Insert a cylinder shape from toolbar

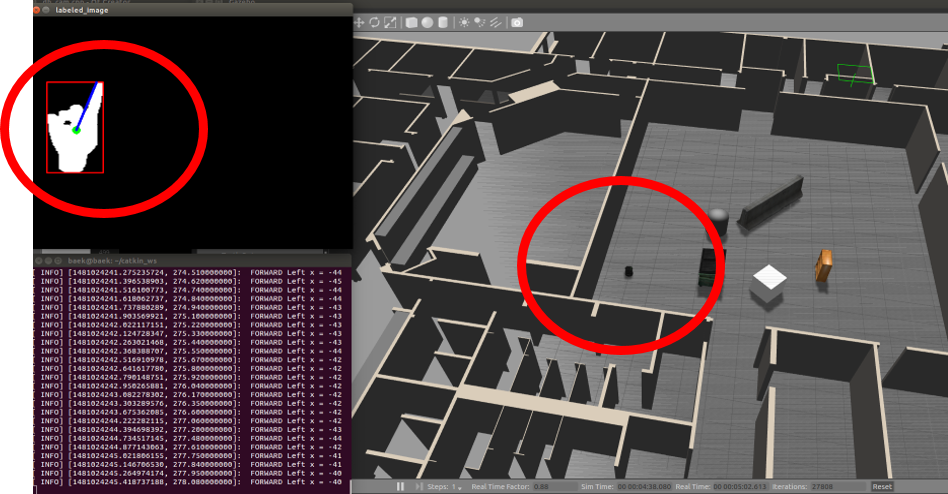(x=443, y=22)
